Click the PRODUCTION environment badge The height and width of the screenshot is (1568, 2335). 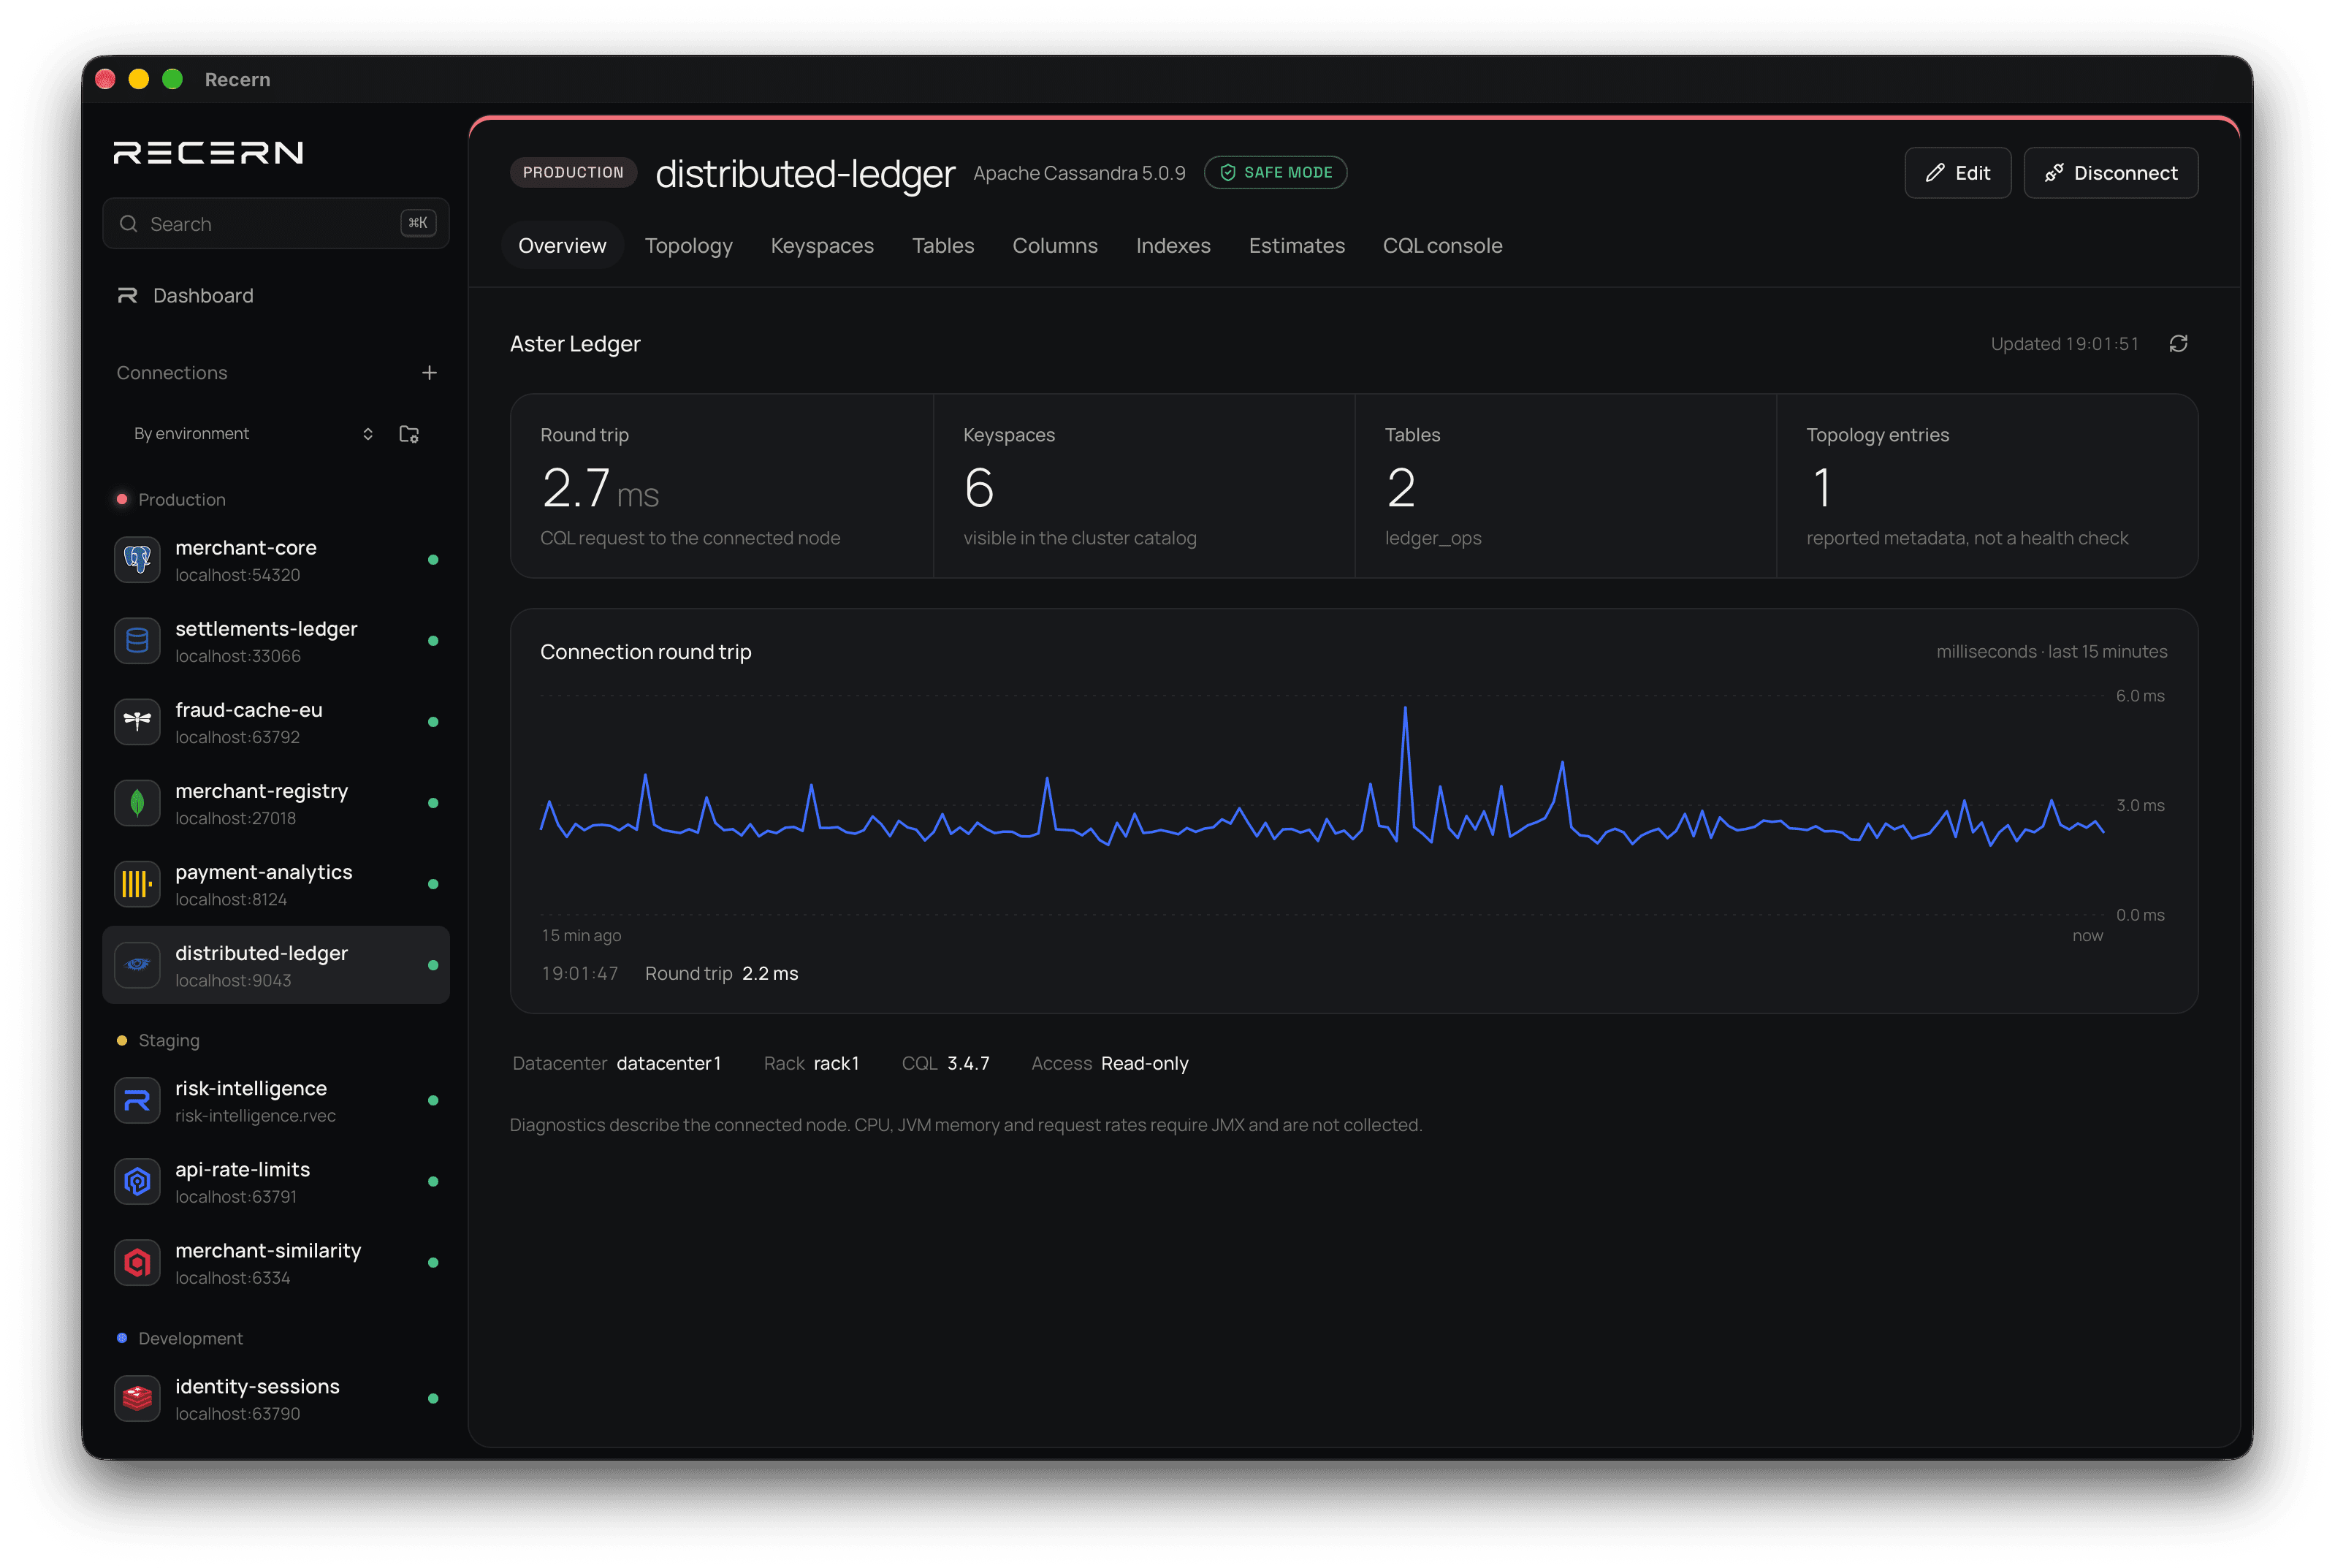(573, 173)
